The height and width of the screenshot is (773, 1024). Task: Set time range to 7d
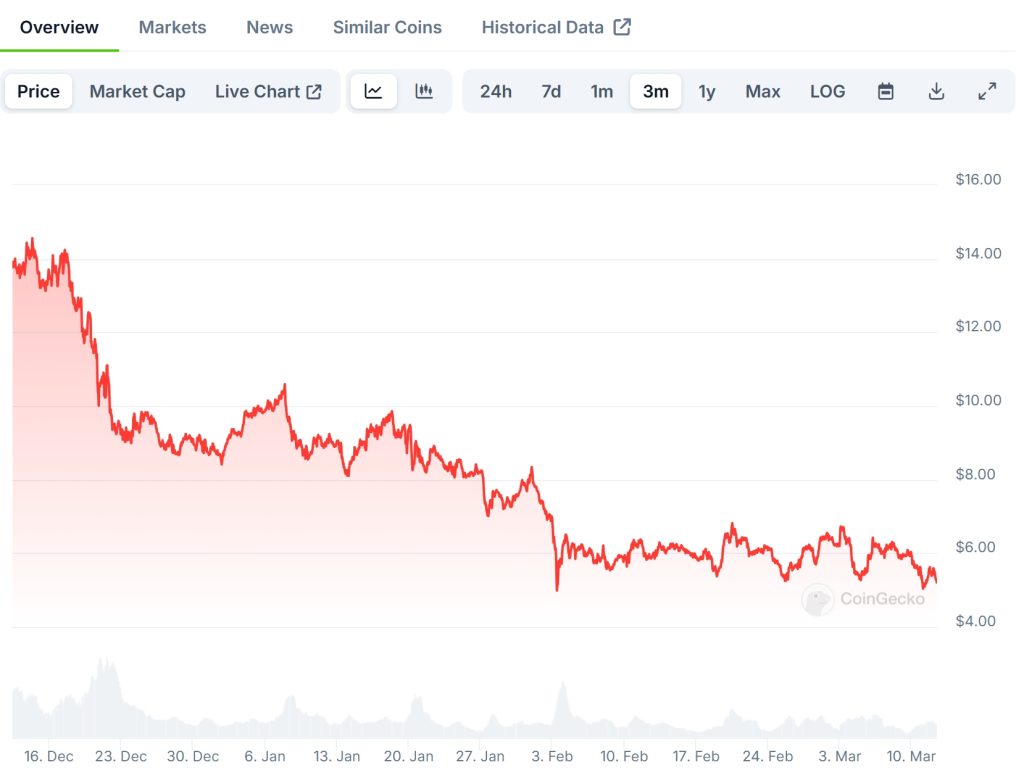tap(551, 91)
